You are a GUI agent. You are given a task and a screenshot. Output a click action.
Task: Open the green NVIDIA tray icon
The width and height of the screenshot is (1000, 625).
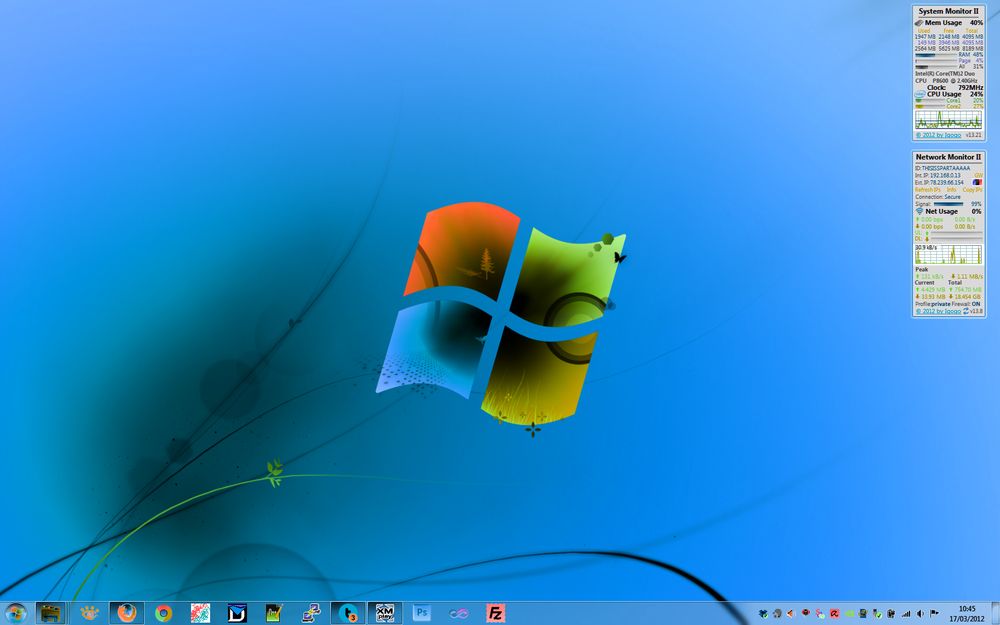849,614
